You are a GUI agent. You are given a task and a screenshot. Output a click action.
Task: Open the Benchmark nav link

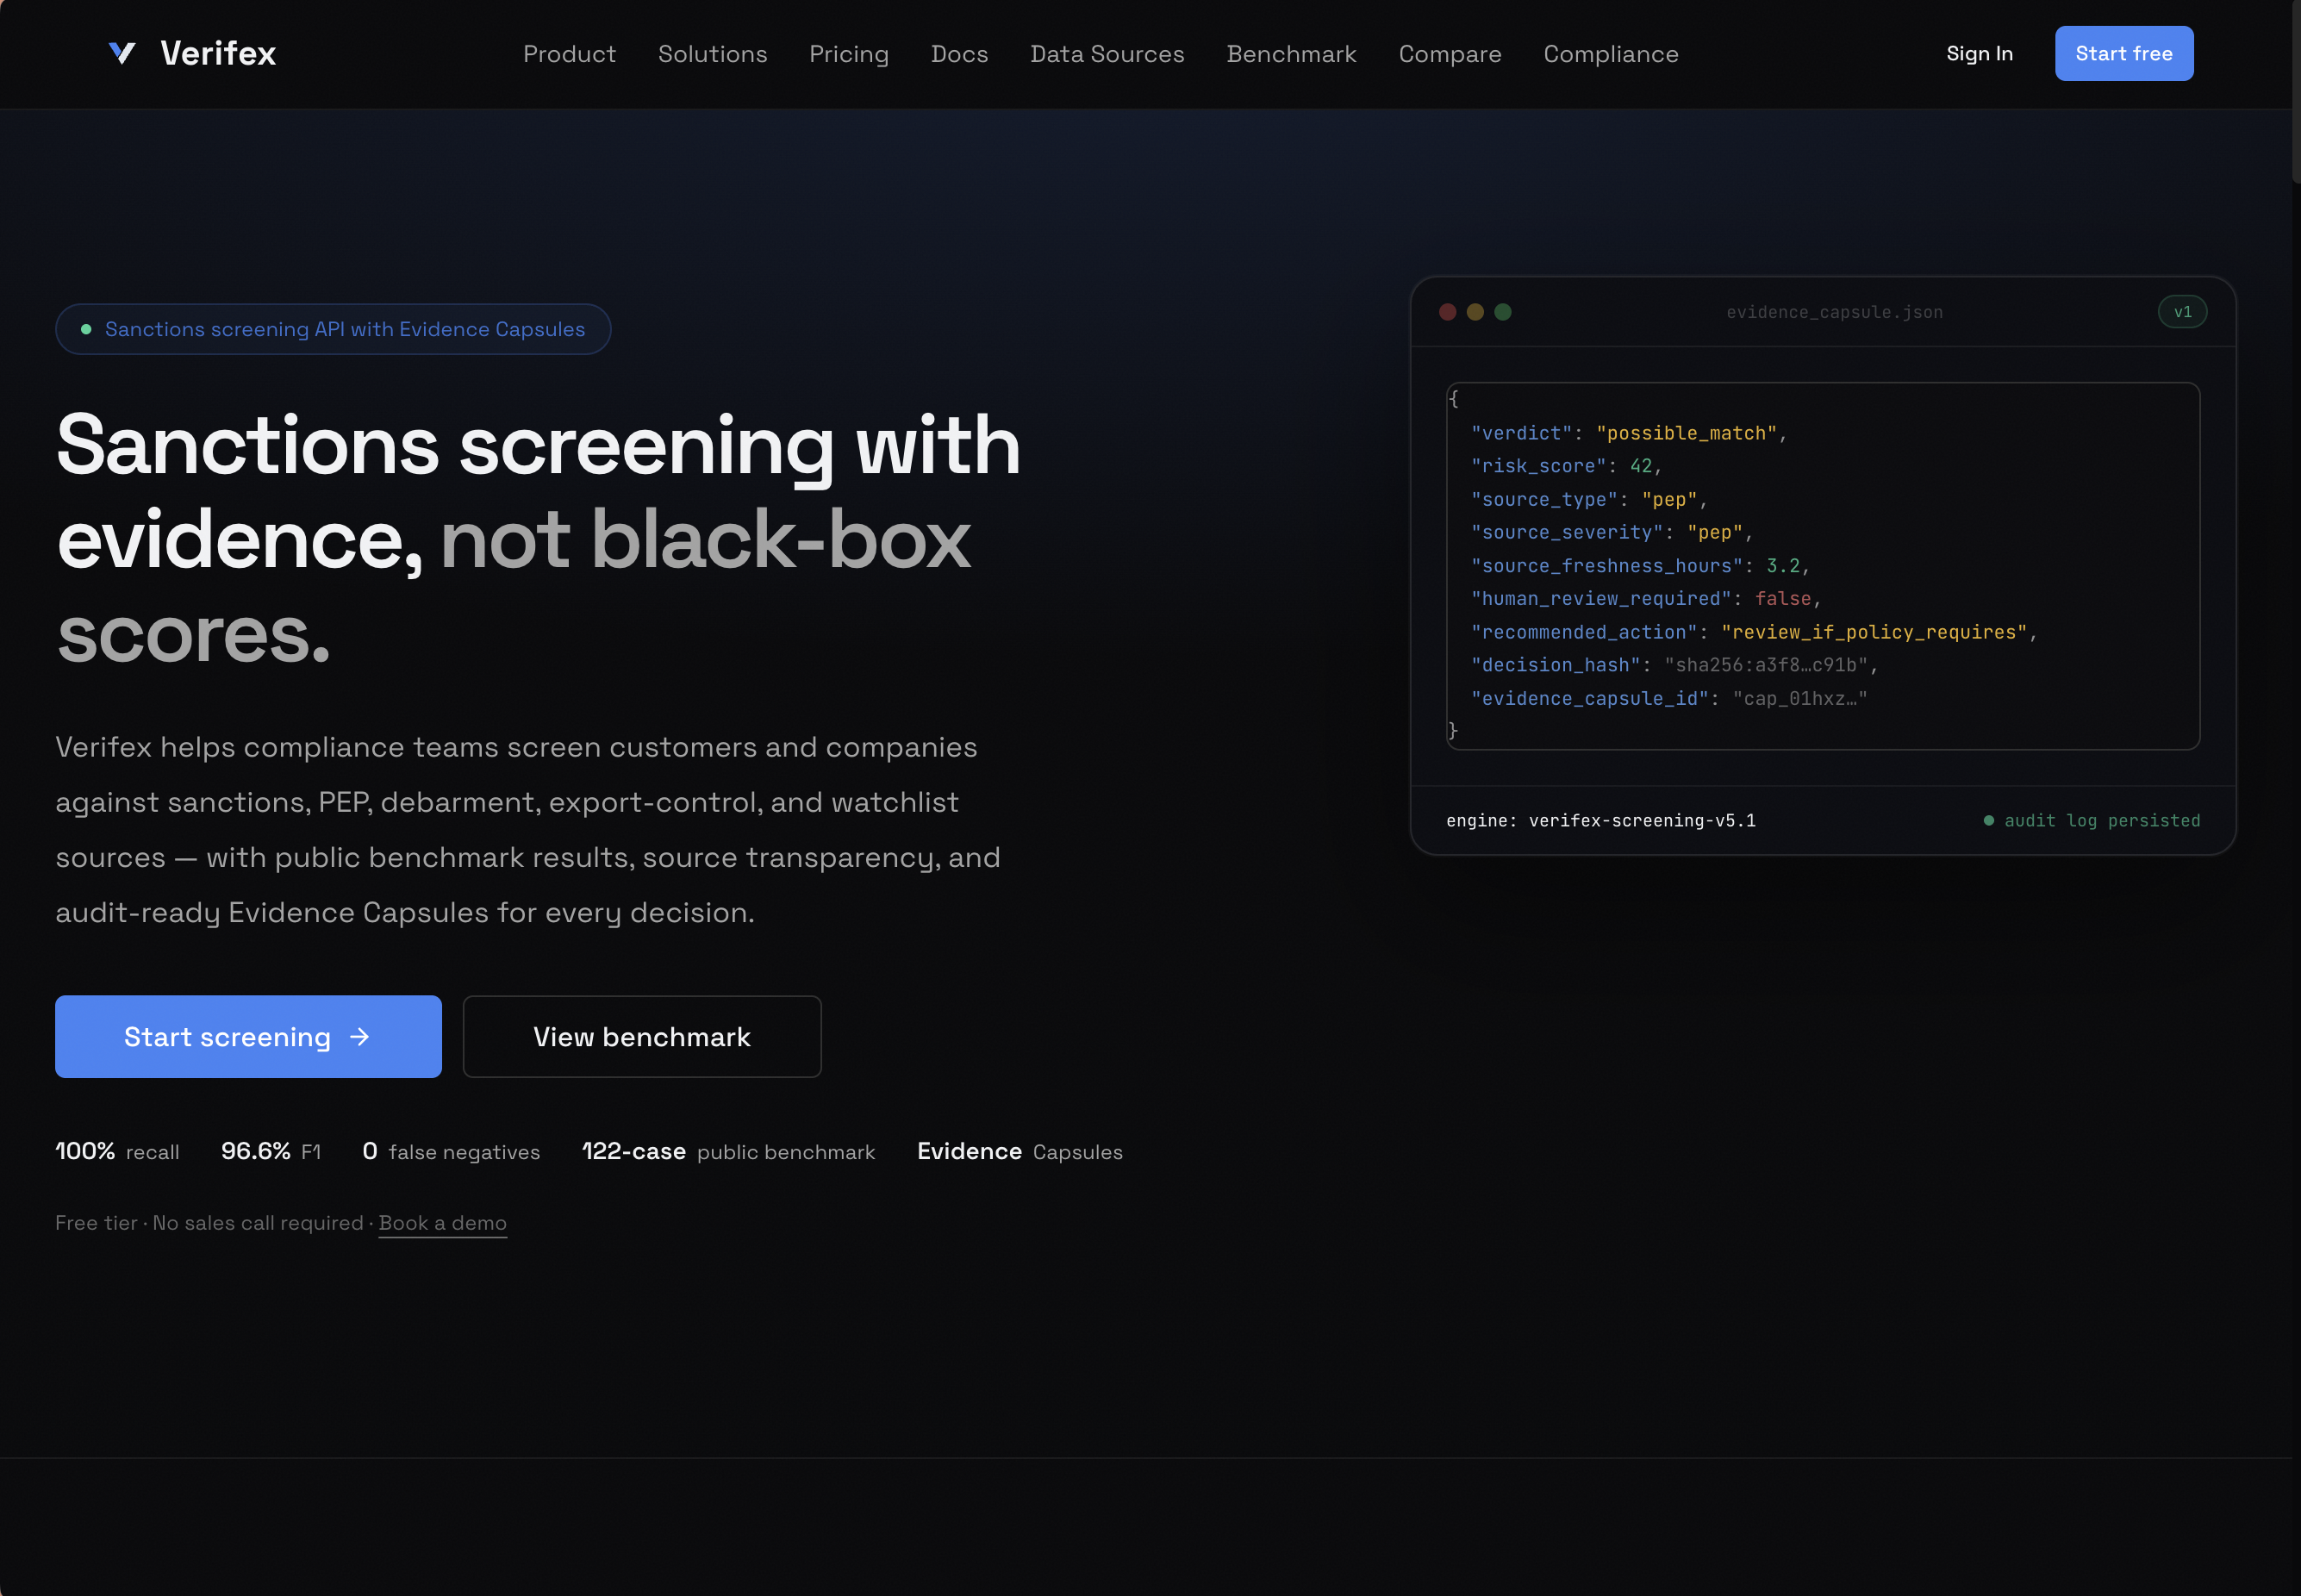pyautogui.click(x=1291, y=54)
